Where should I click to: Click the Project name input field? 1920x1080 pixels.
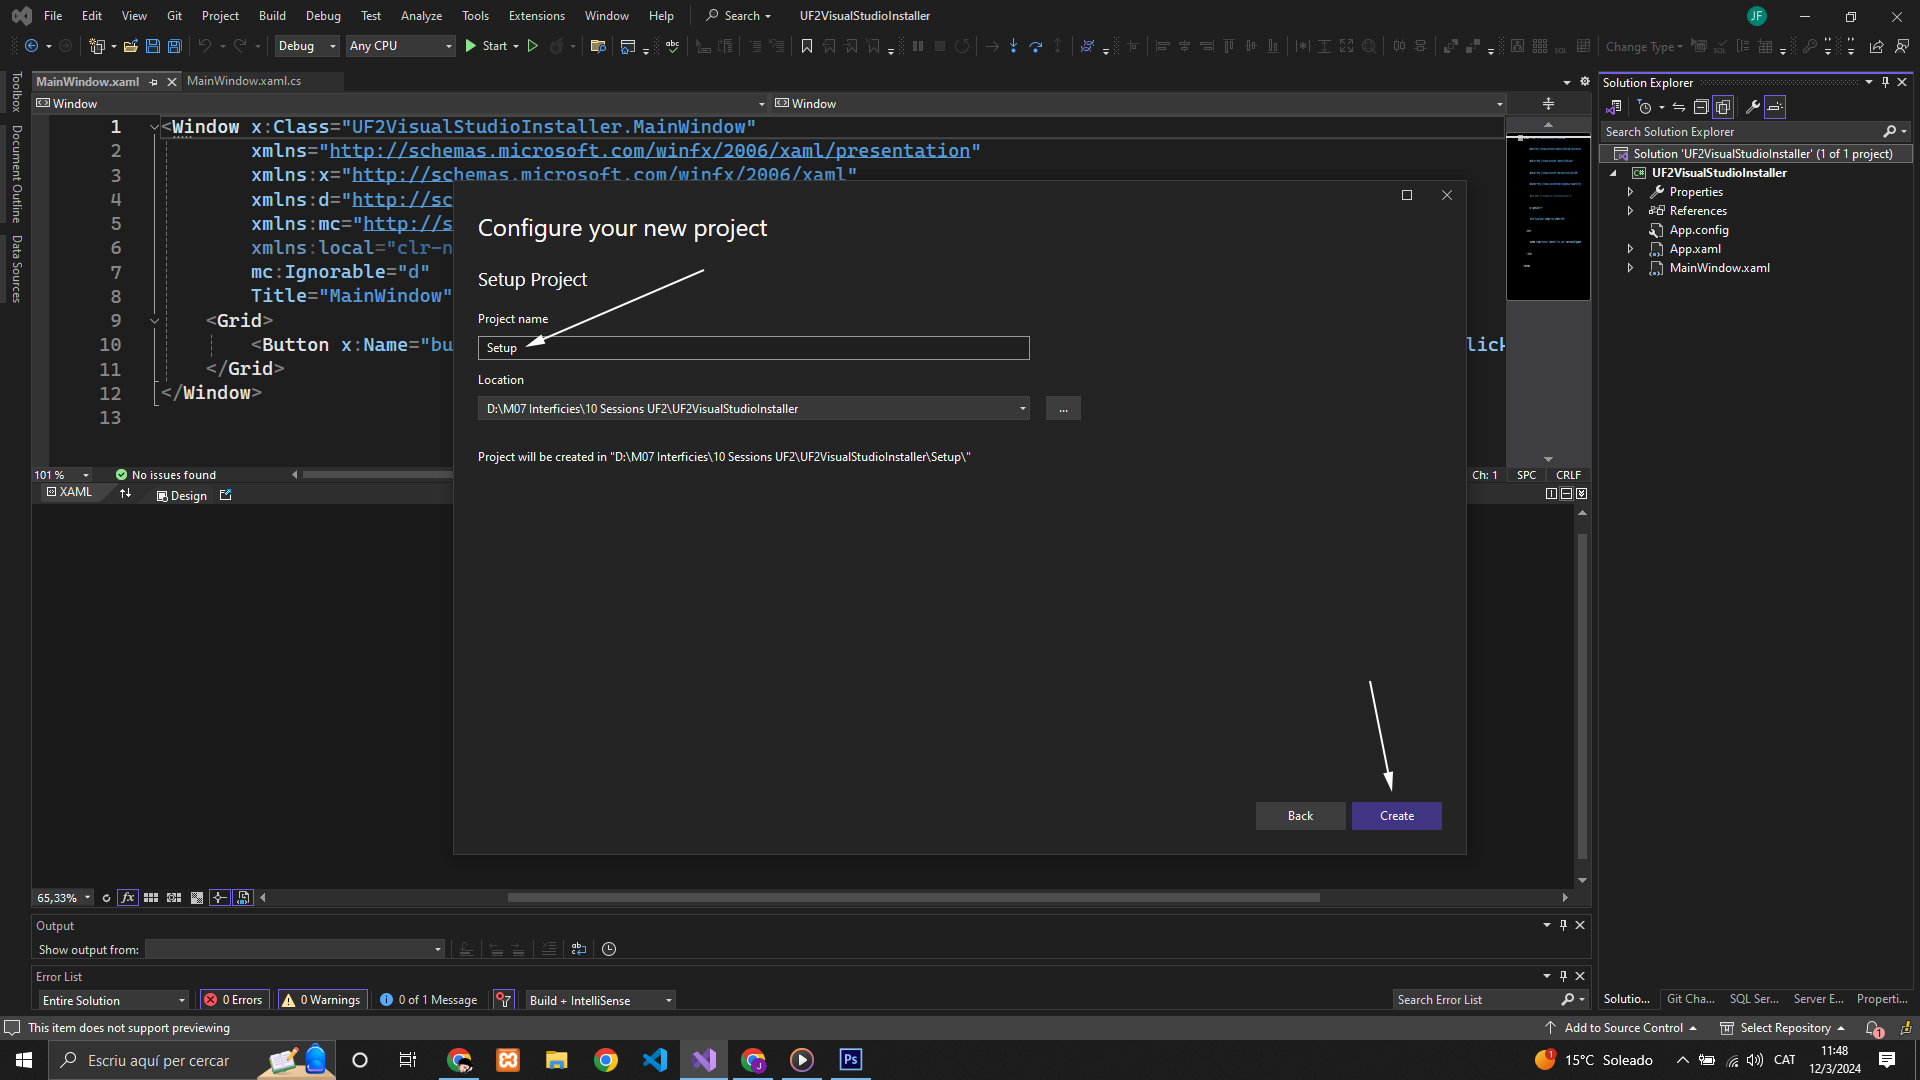(x=753, y=348)
